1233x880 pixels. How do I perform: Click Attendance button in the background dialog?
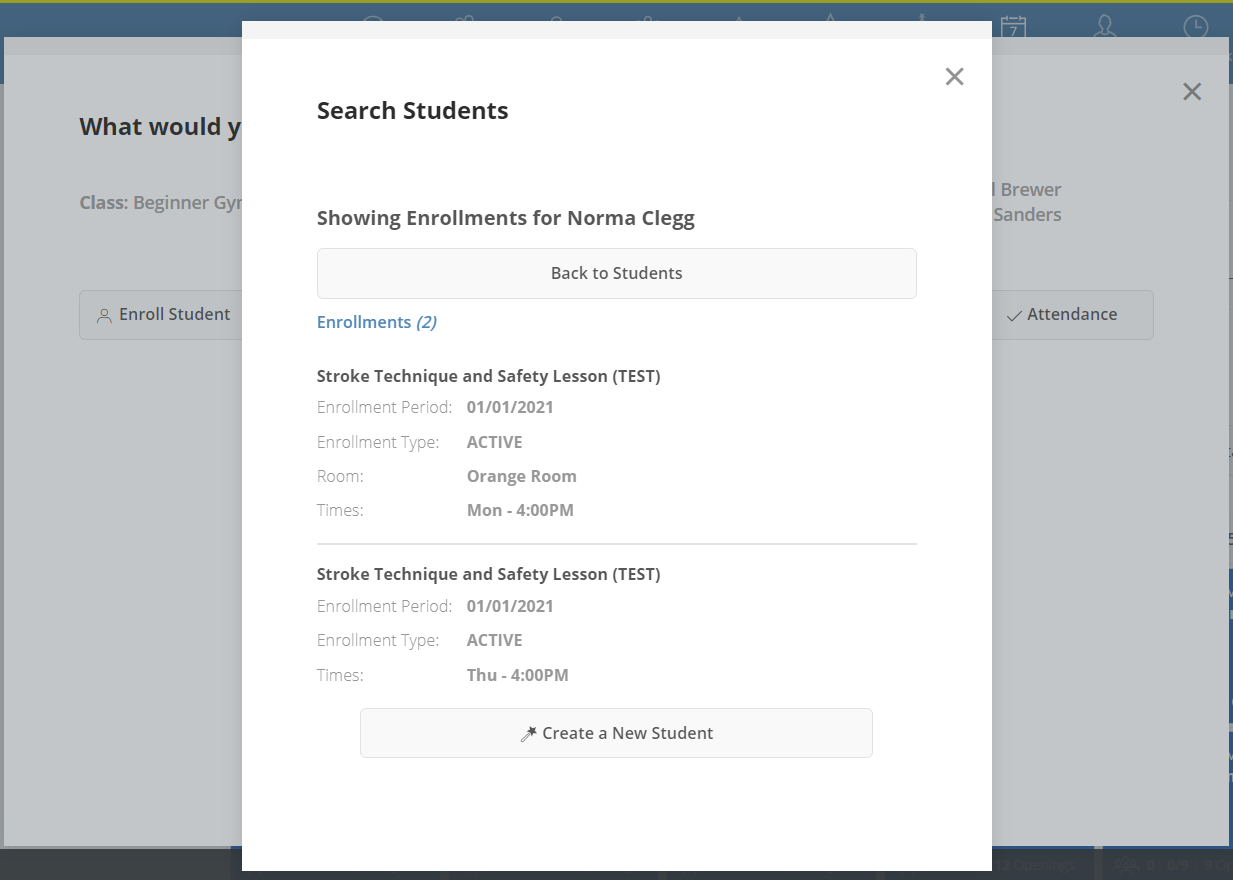click(1072, 314)
